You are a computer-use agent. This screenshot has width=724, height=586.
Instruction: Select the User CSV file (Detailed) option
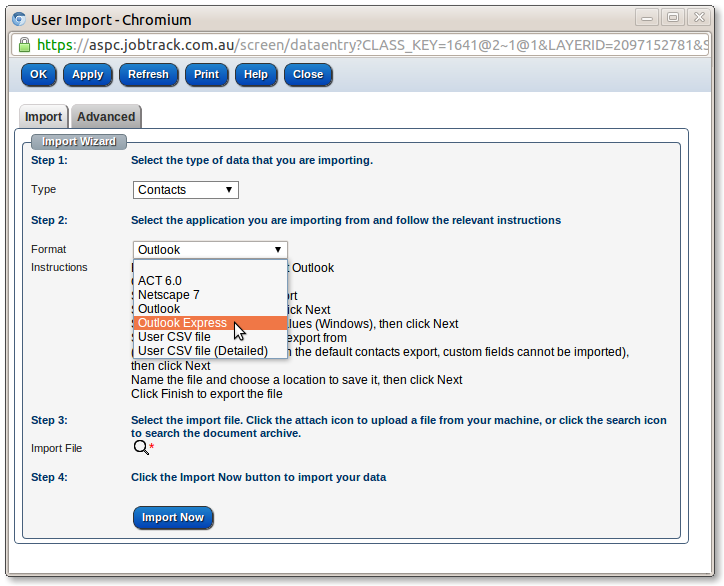[x=202, y=351]
